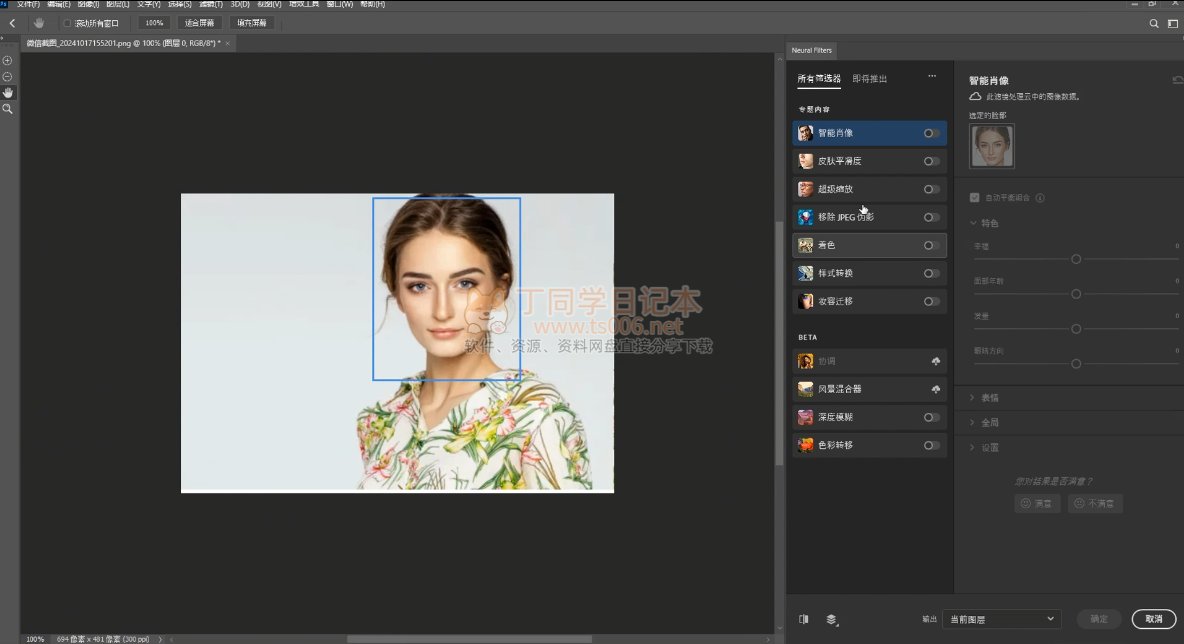The image size is (1184, 644).
Task: Click the zoom in (plus) tool icon
Action: tap(8, 61)
